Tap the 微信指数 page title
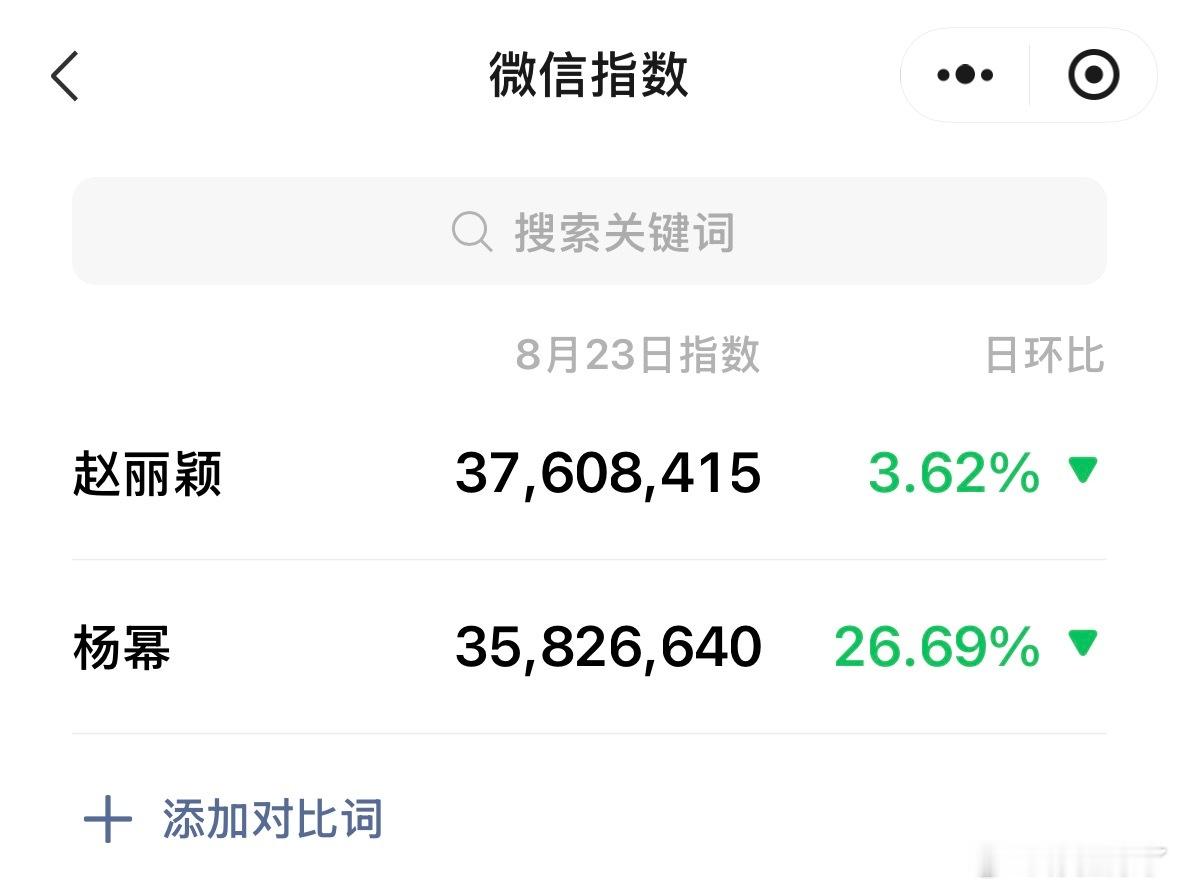1179x889 pixels. [589, 75]
